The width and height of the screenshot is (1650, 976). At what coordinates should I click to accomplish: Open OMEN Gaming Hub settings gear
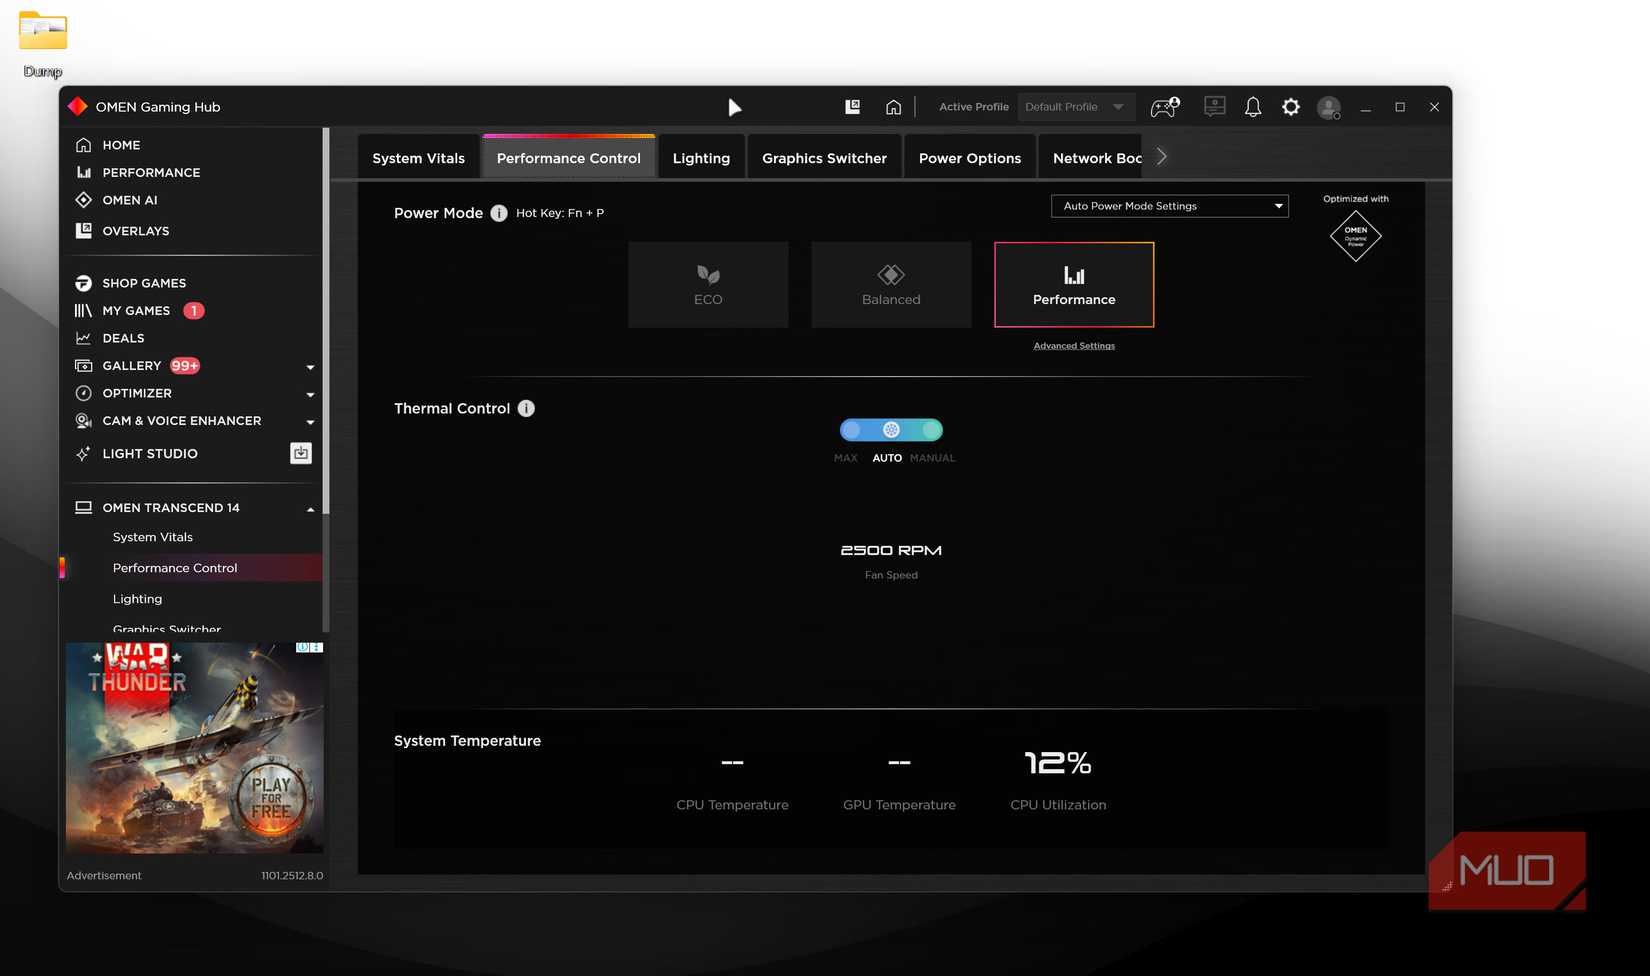(x=1290, y=107)
